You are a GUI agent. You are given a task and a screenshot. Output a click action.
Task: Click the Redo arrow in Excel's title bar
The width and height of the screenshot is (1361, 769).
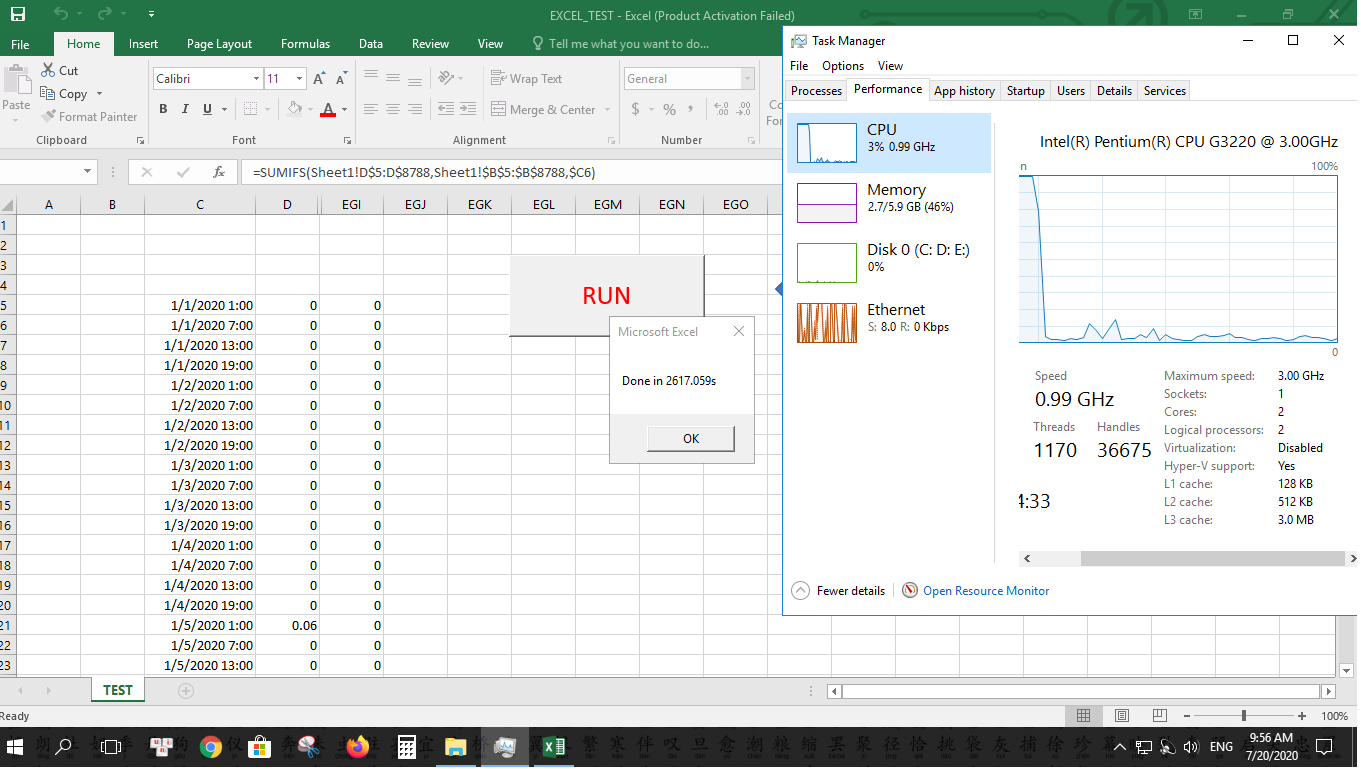point(106,14)
